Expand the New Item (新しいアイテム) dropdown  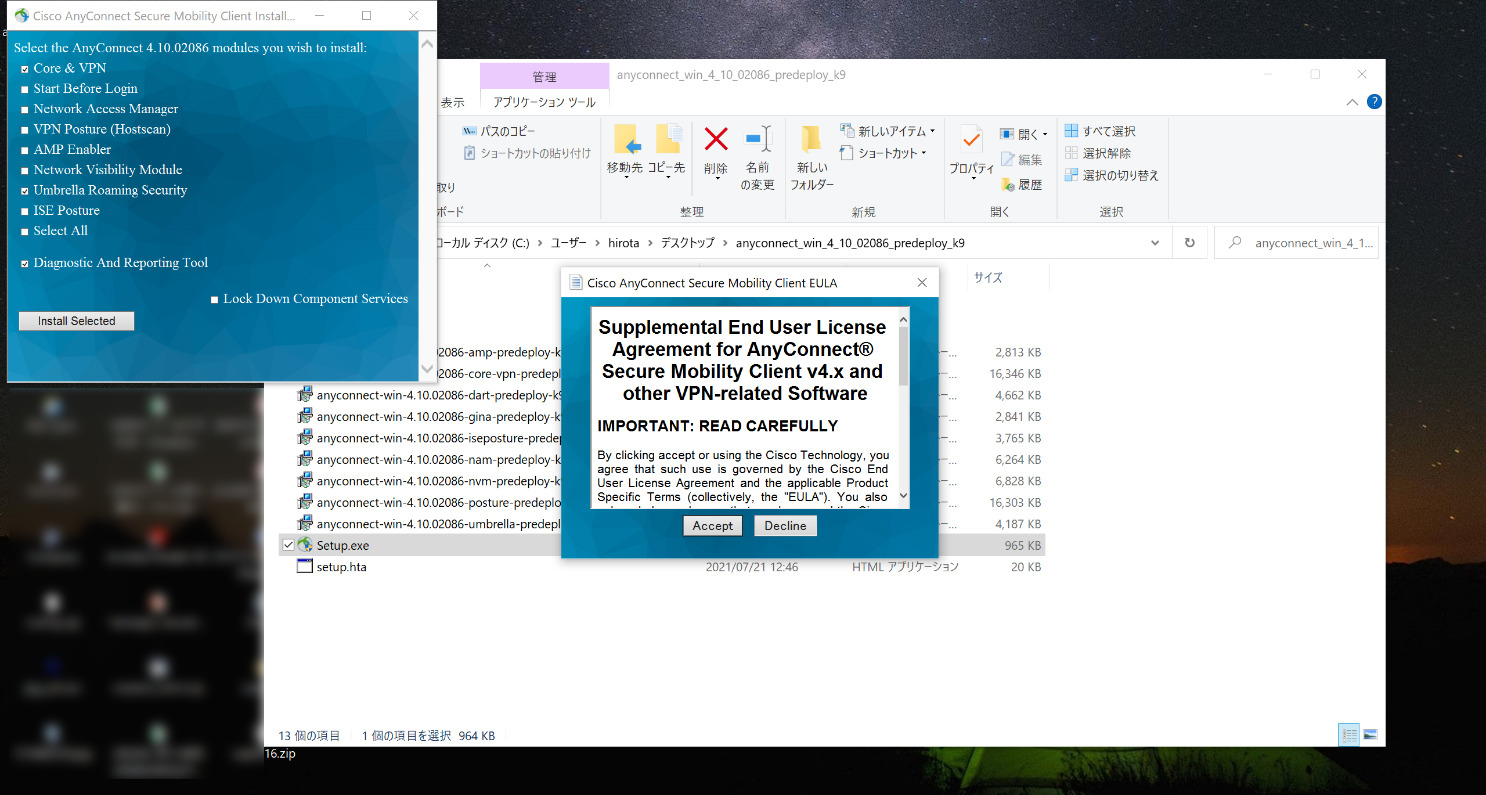tap(932, 131)
